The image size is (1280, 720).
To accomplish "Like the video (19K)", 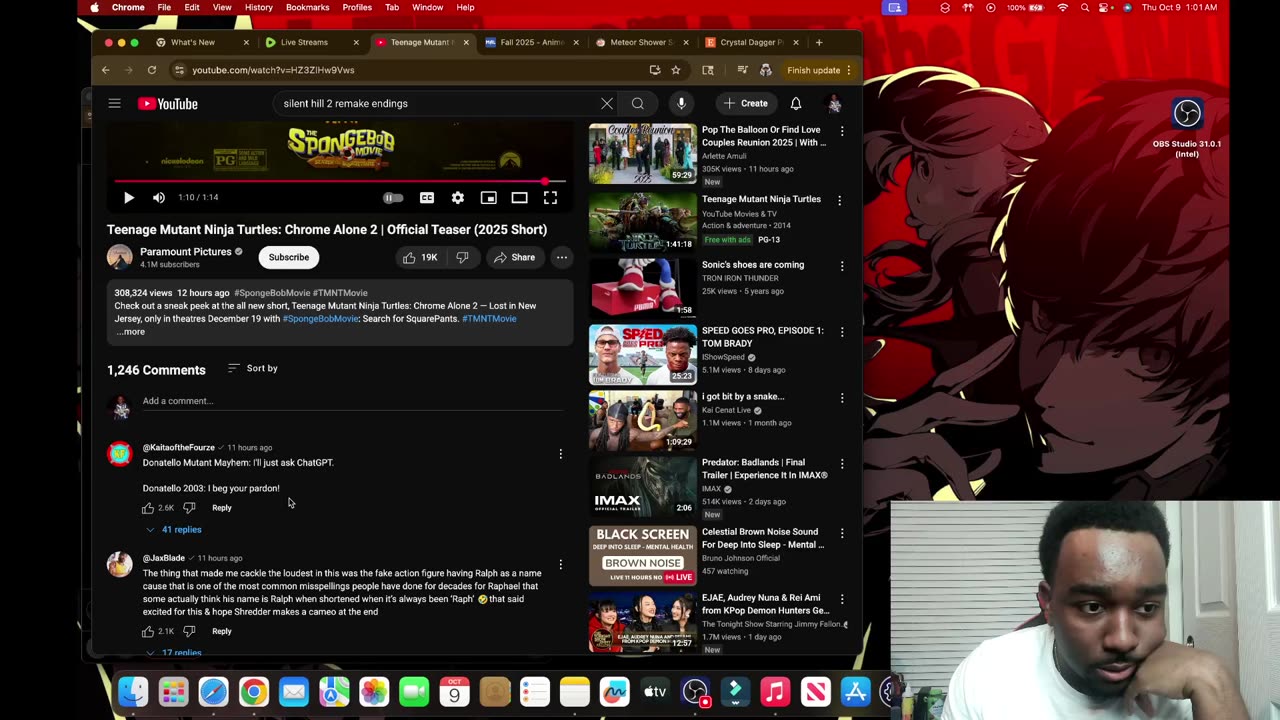I will point(420,257).
